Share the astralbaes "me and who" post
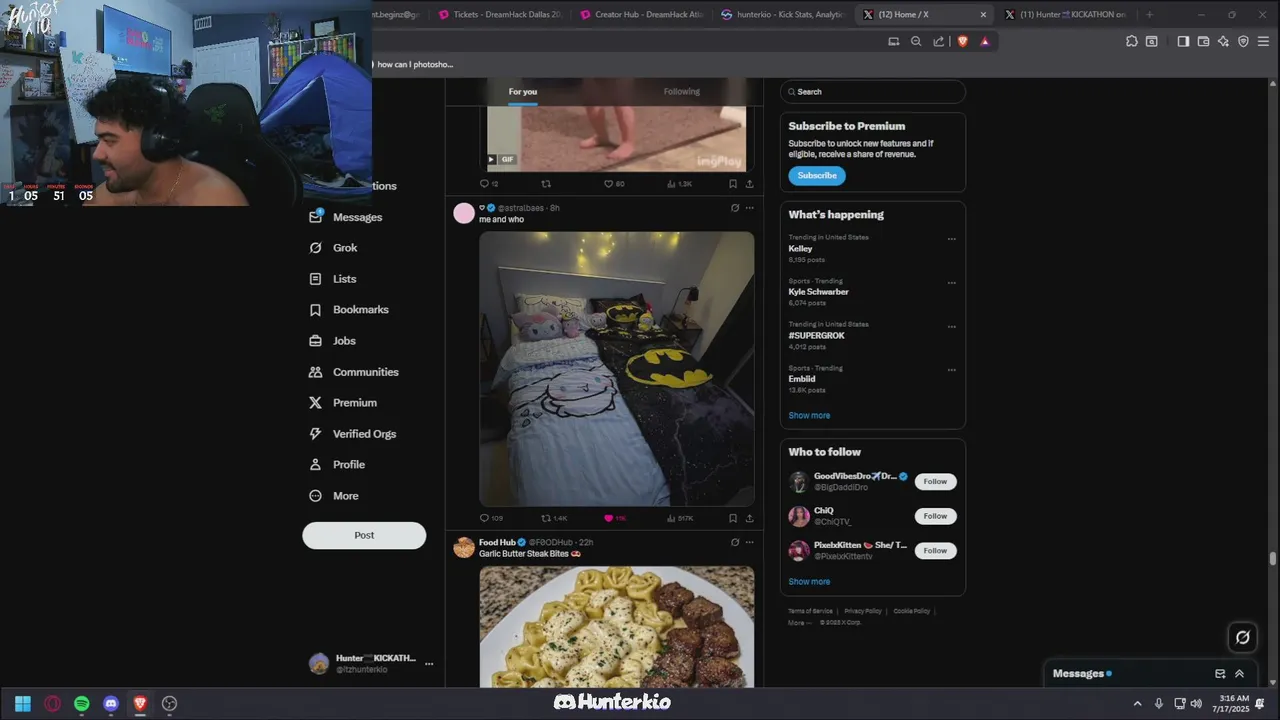The height and width of the screenshot is (720, 1280). click(749, 518)
